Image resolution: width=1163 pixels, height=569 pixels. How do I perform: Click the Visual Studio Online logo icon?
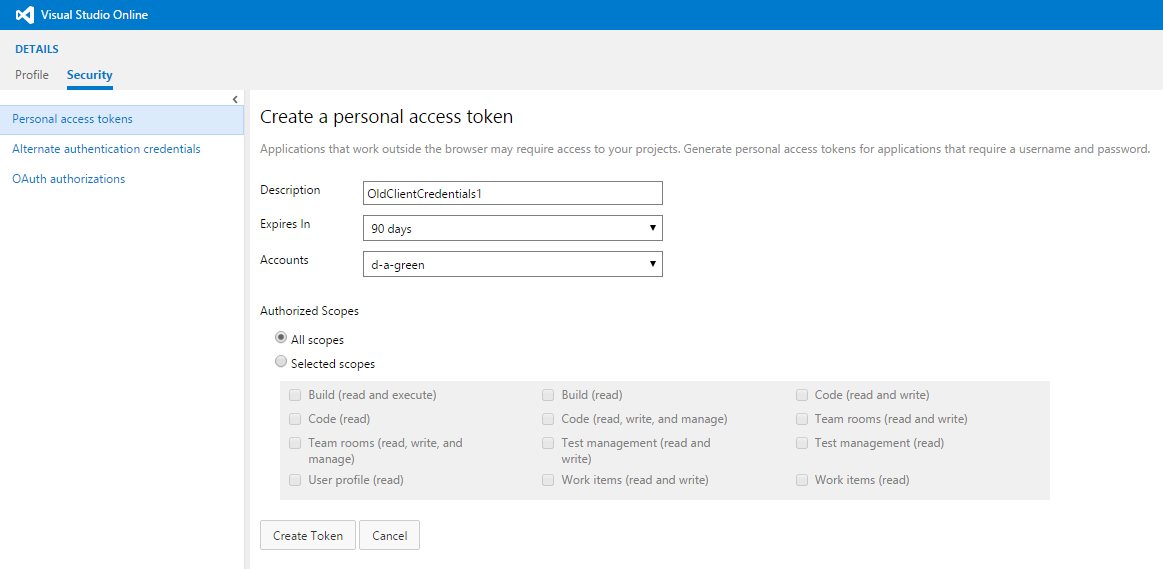(24, 15)
